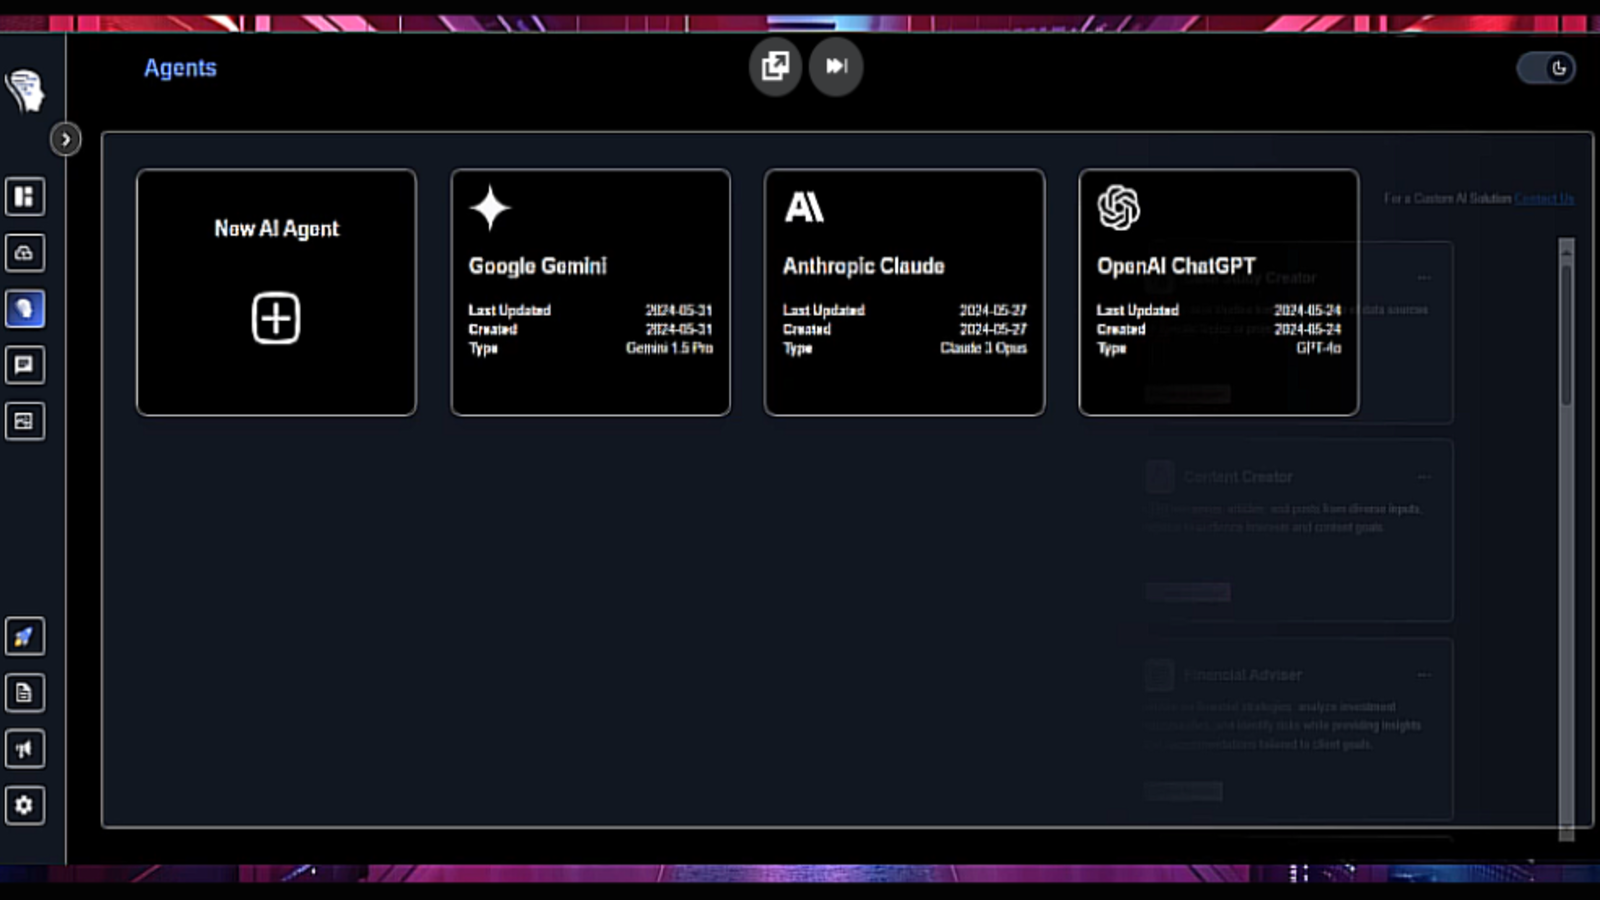This screenshot has width=1600, height=900.
Task: Click the faded Content Creator template card title
Action: point(1238,477)
